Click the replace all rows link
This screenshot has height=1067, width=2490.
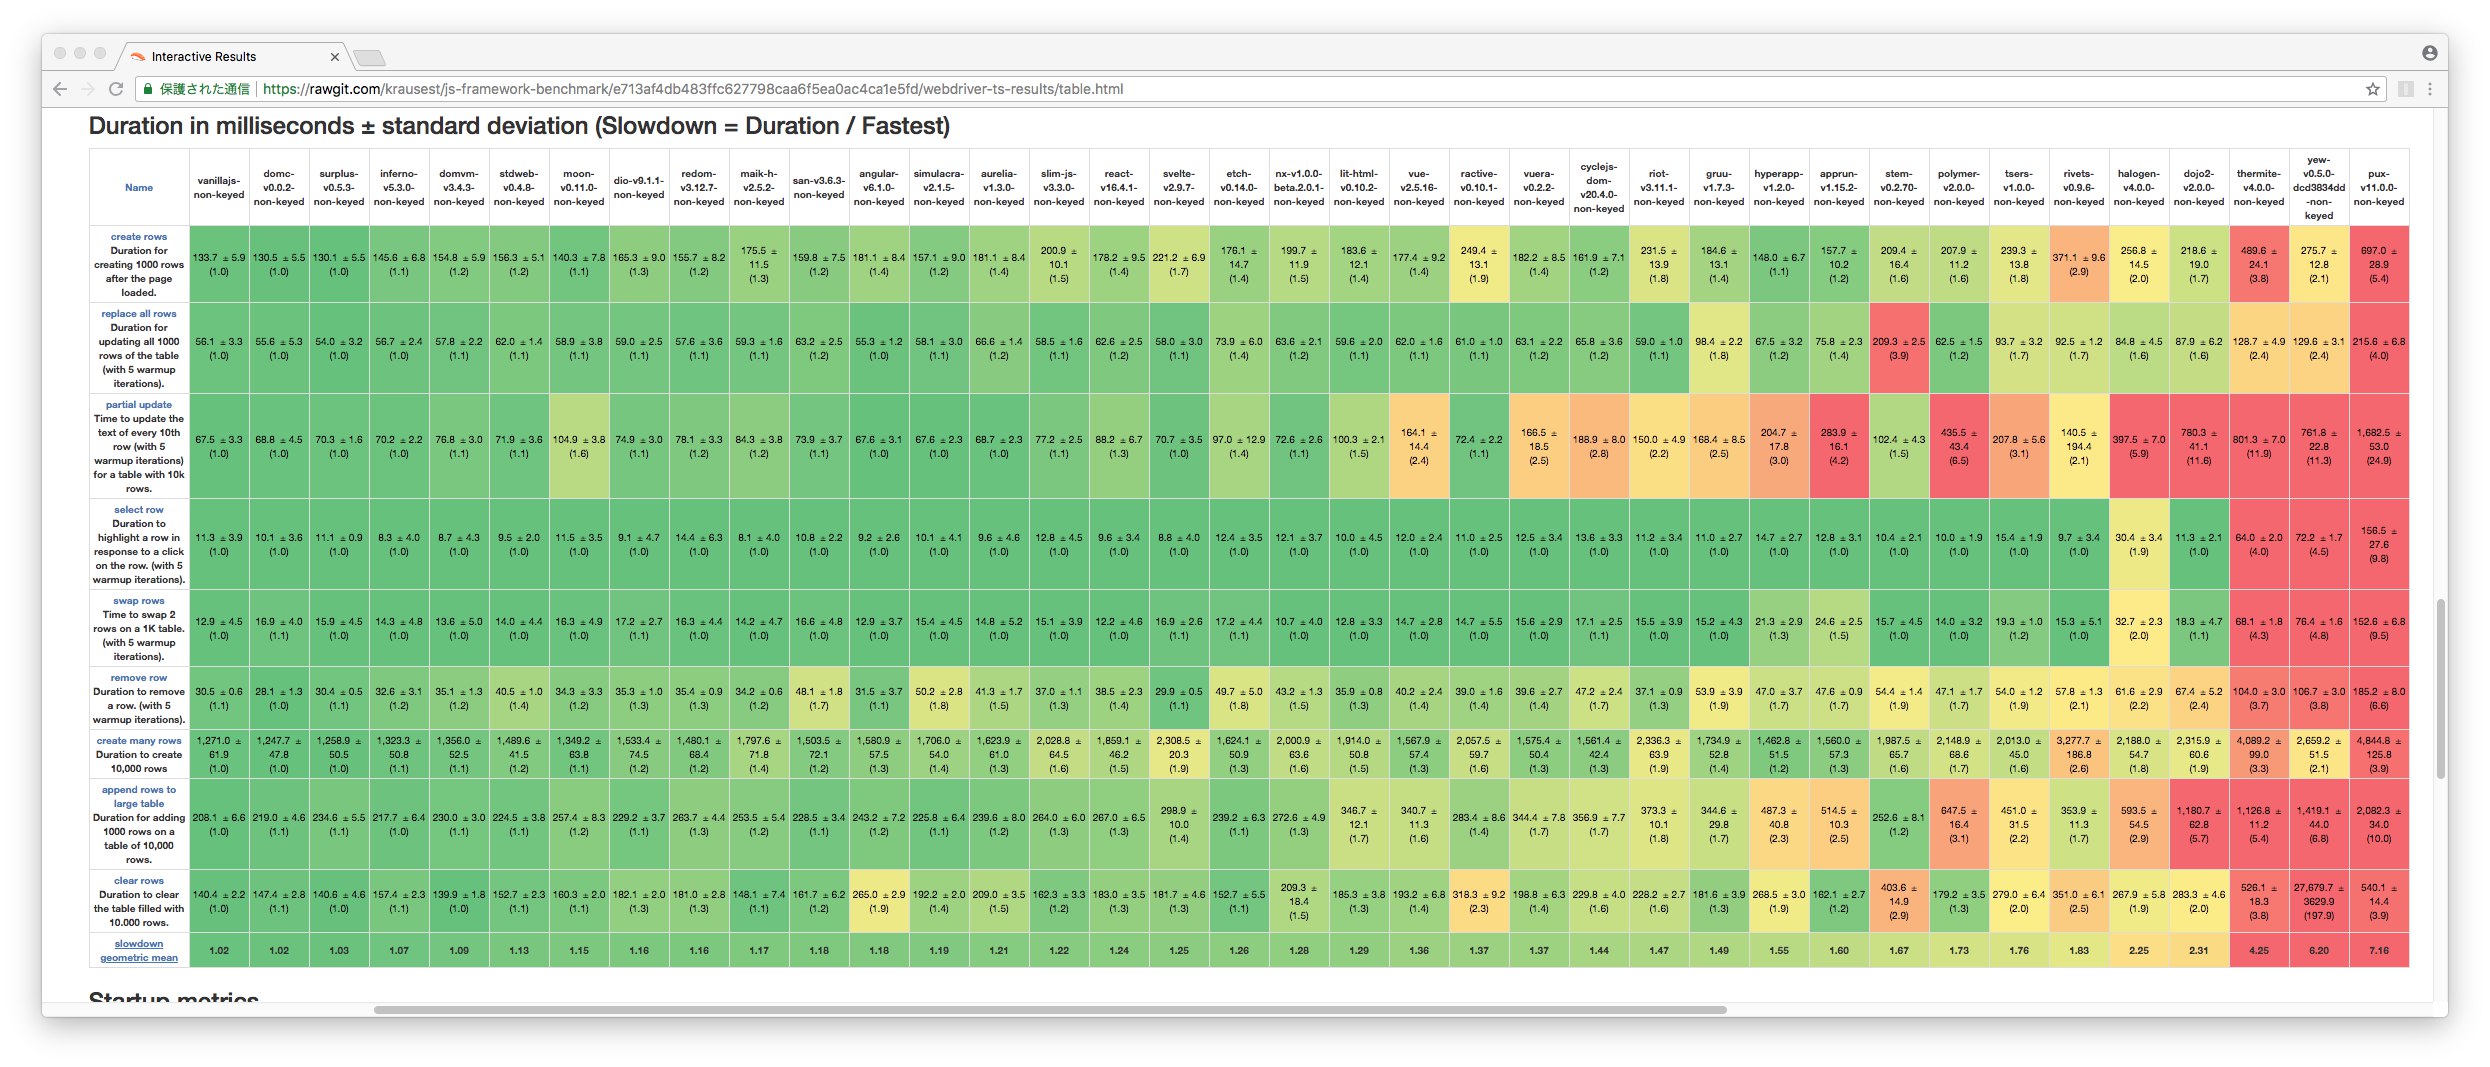139,314
